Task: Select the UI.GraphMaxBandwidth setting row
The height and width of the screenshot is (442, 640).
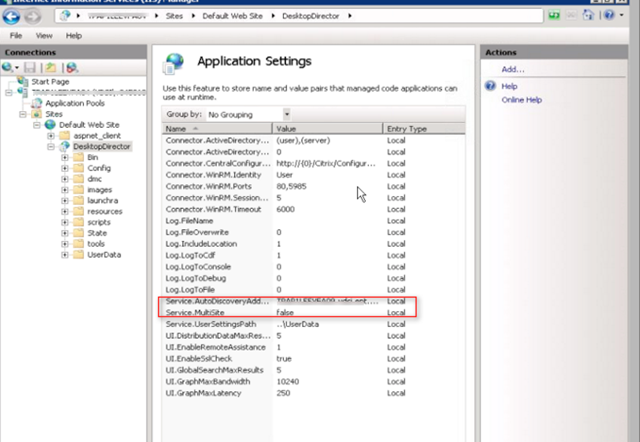Action: (313, 382)
